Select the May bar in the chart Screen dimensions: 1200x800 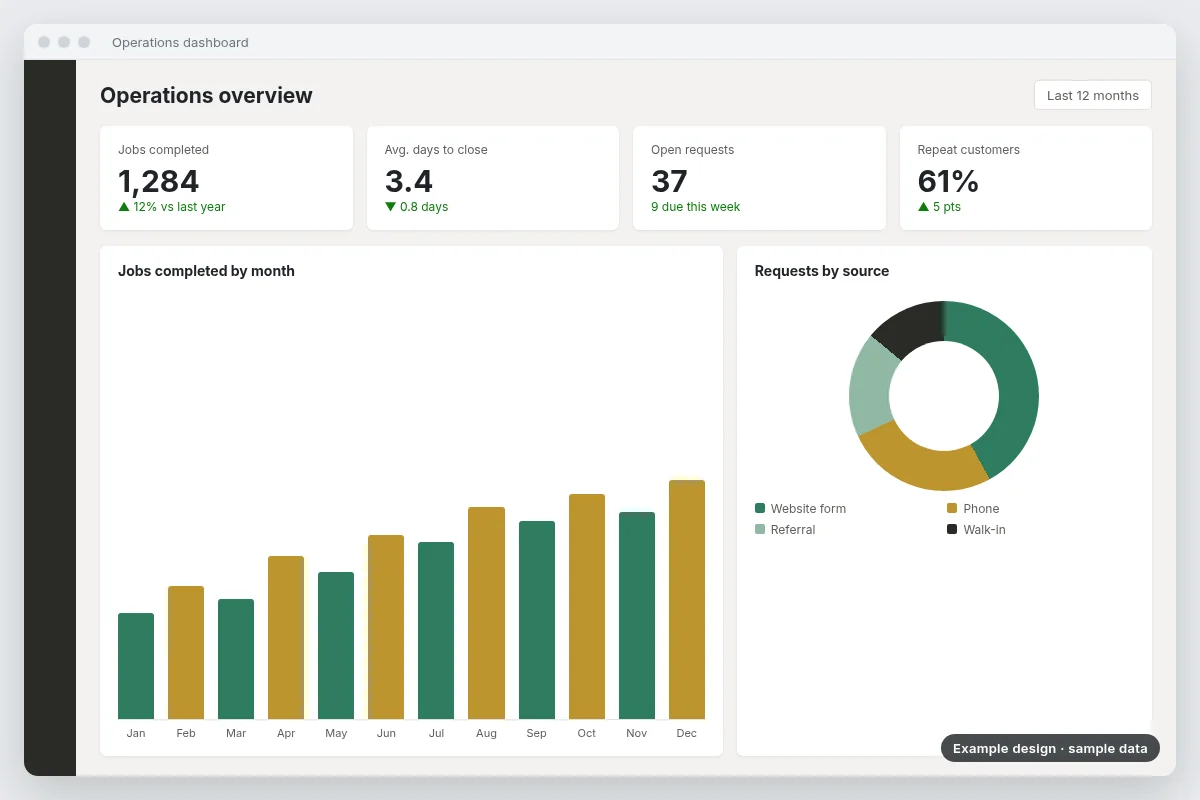point(336,645)
